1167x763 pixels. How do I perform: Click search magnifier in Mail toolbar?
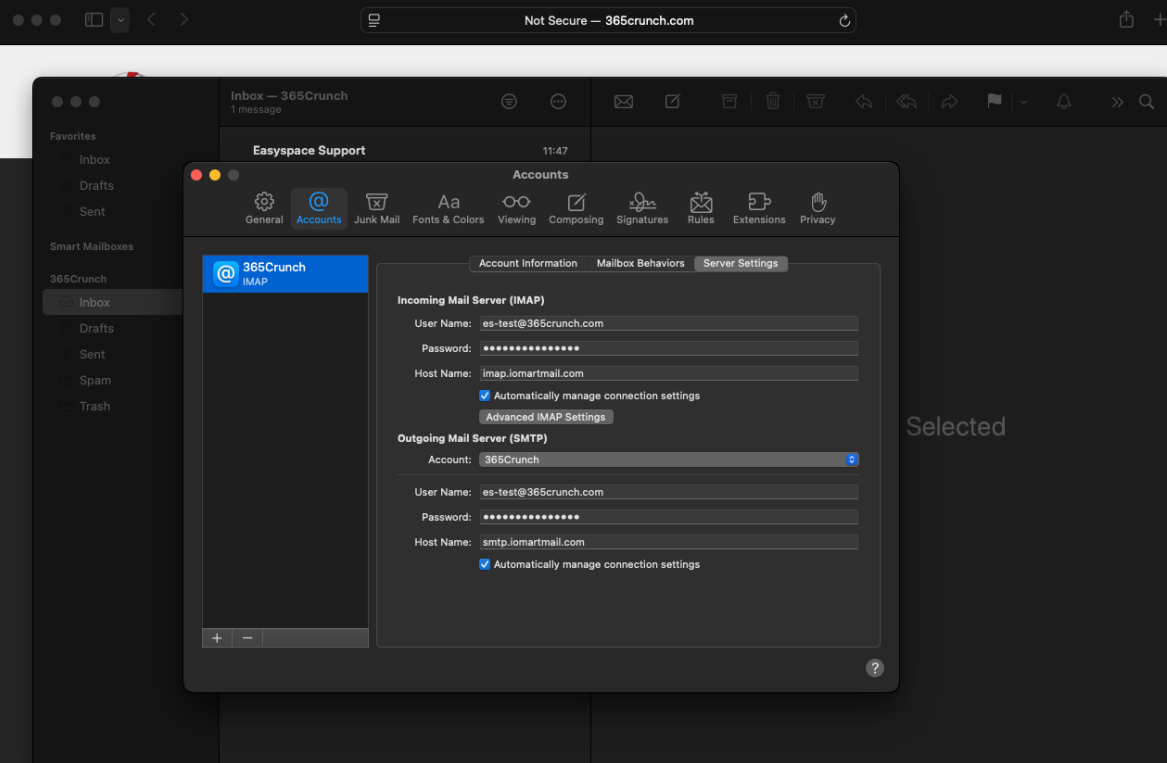[x=1146, y=102]
